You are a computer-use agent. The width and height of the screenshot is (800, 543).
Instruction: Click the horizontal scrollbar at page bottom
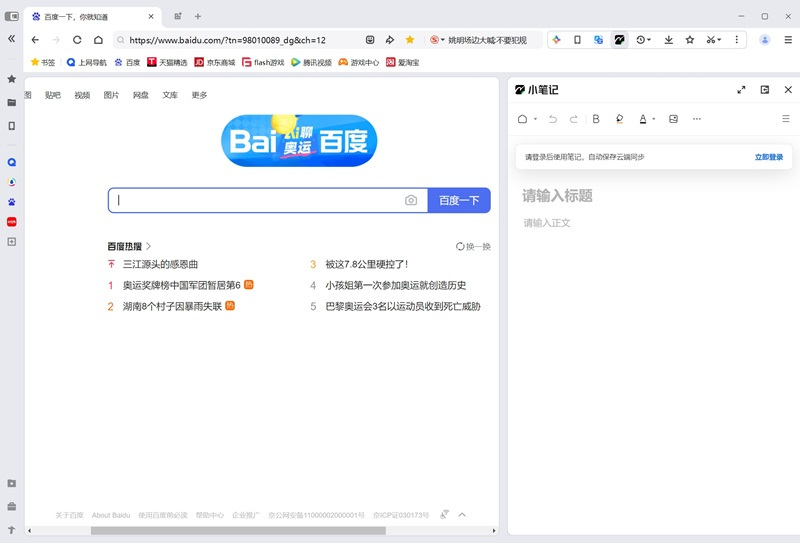point(238,531)
